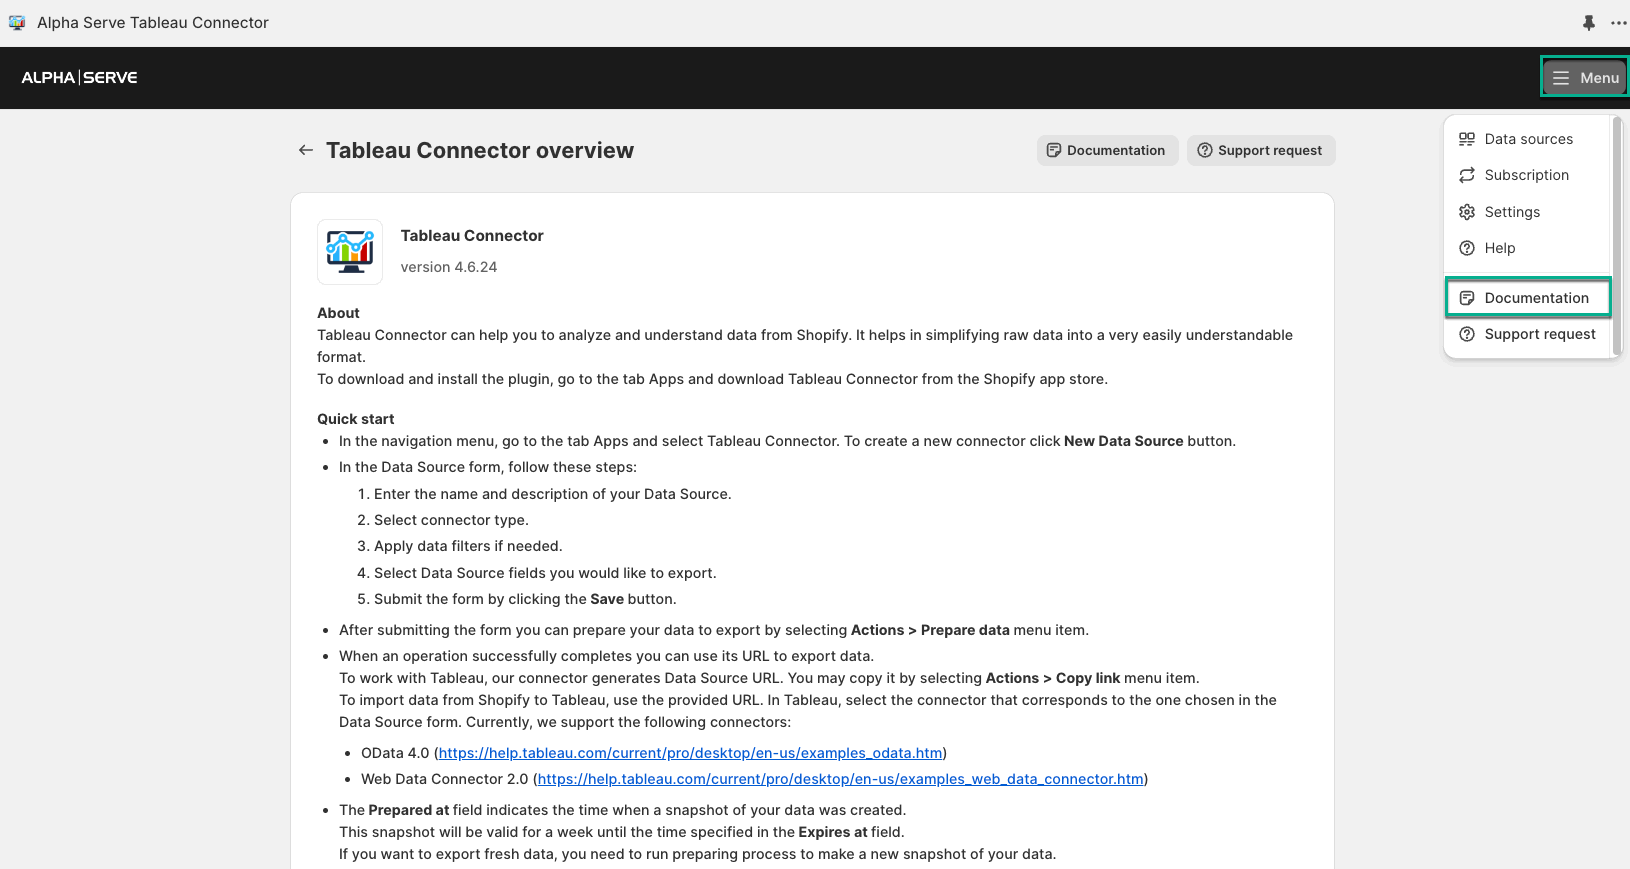The width and height of the screenshot is (1630, 869).
Task: Open the OData 4.0 help link
Action: coord(690,753)
